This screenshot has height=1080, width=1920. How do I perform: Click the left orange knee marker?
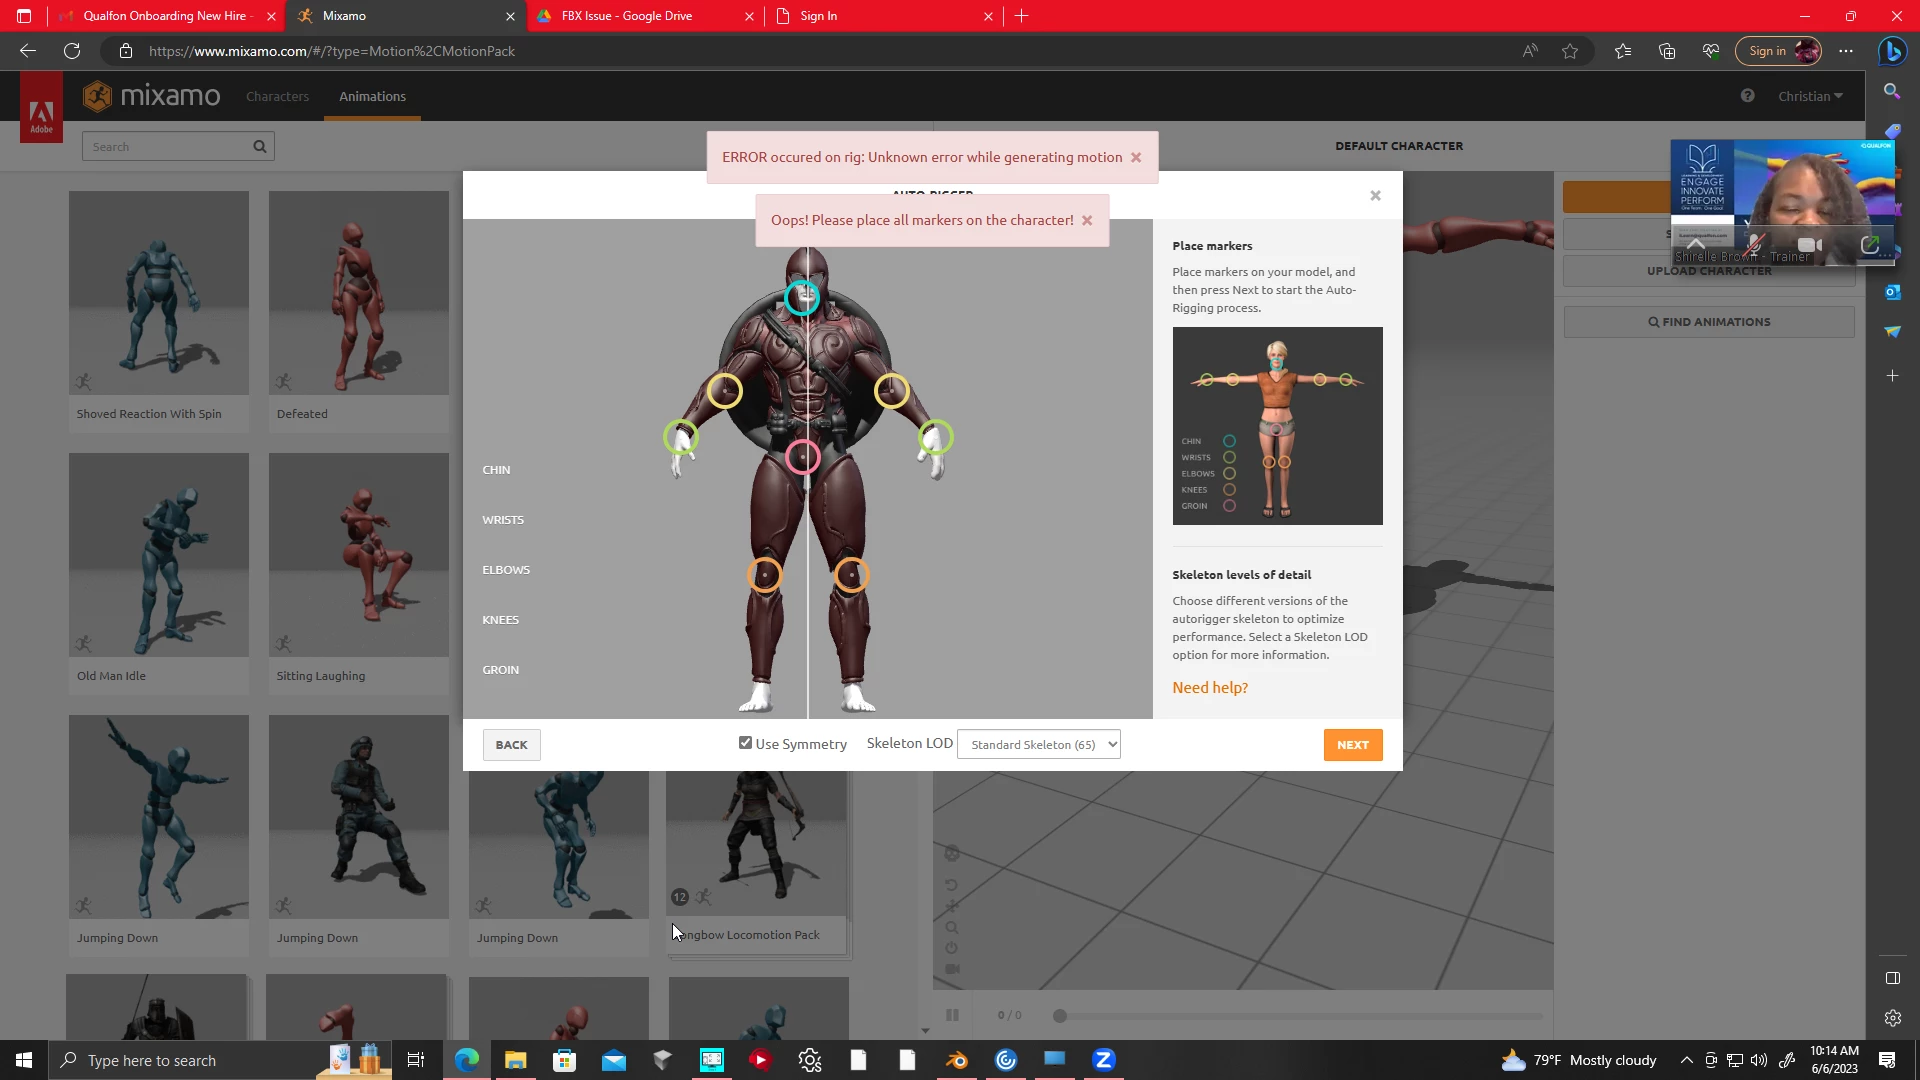765,575
